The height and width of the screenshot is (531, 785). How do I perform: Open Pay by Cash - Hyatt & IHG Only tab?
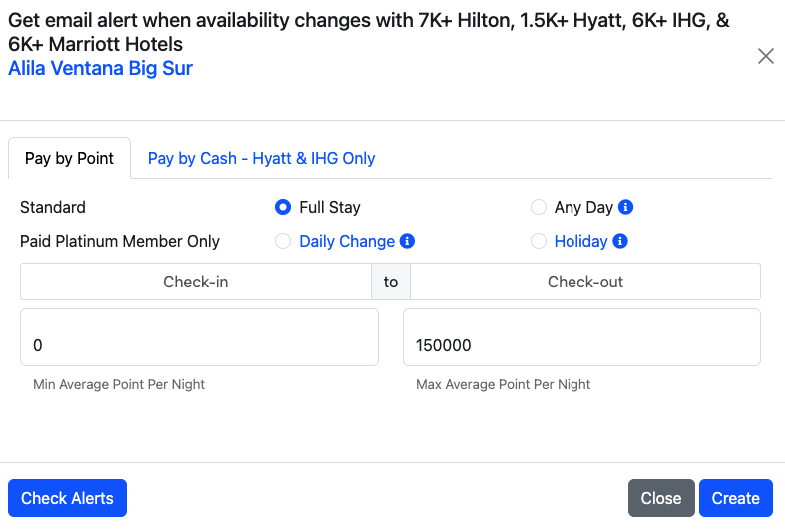(x=261, y=158)
